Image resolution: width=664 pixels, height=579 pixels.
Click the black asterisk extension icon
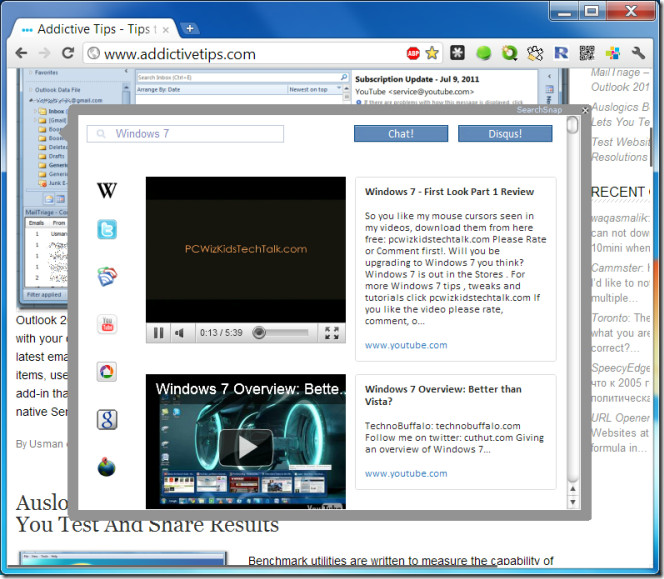[457, 53]
